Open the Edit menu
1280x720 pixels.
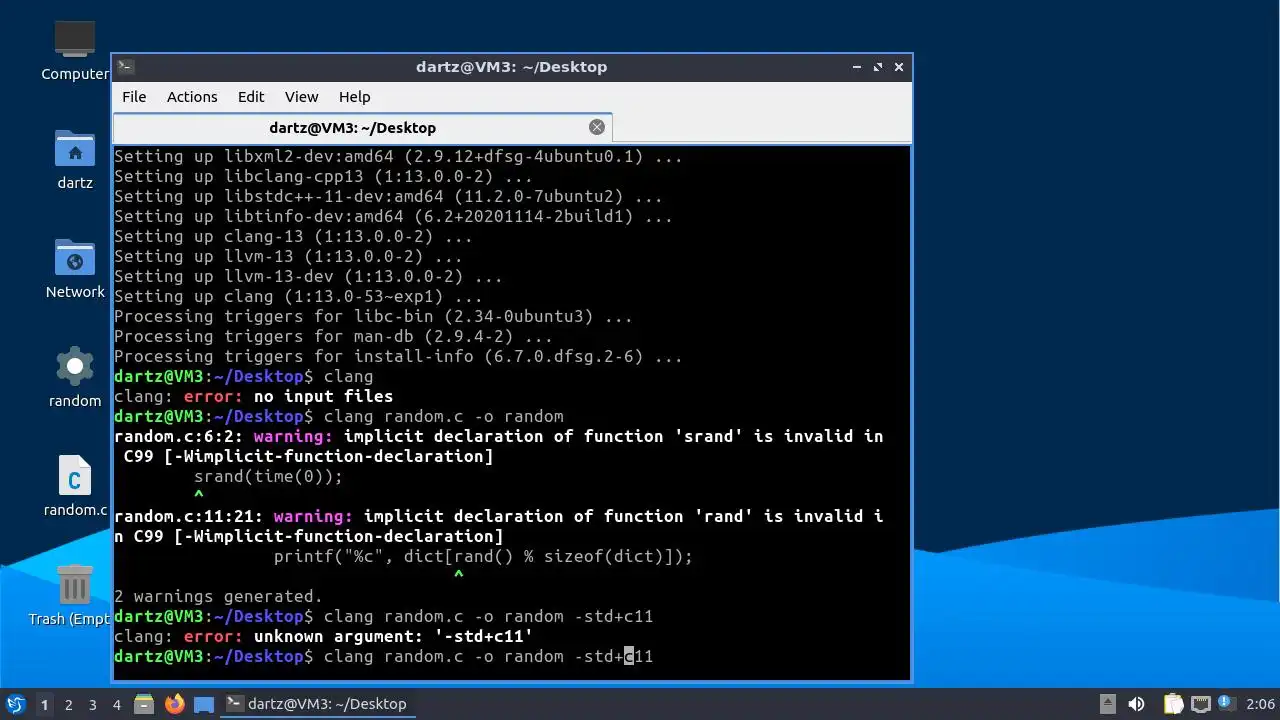click(x=251, y=97)
